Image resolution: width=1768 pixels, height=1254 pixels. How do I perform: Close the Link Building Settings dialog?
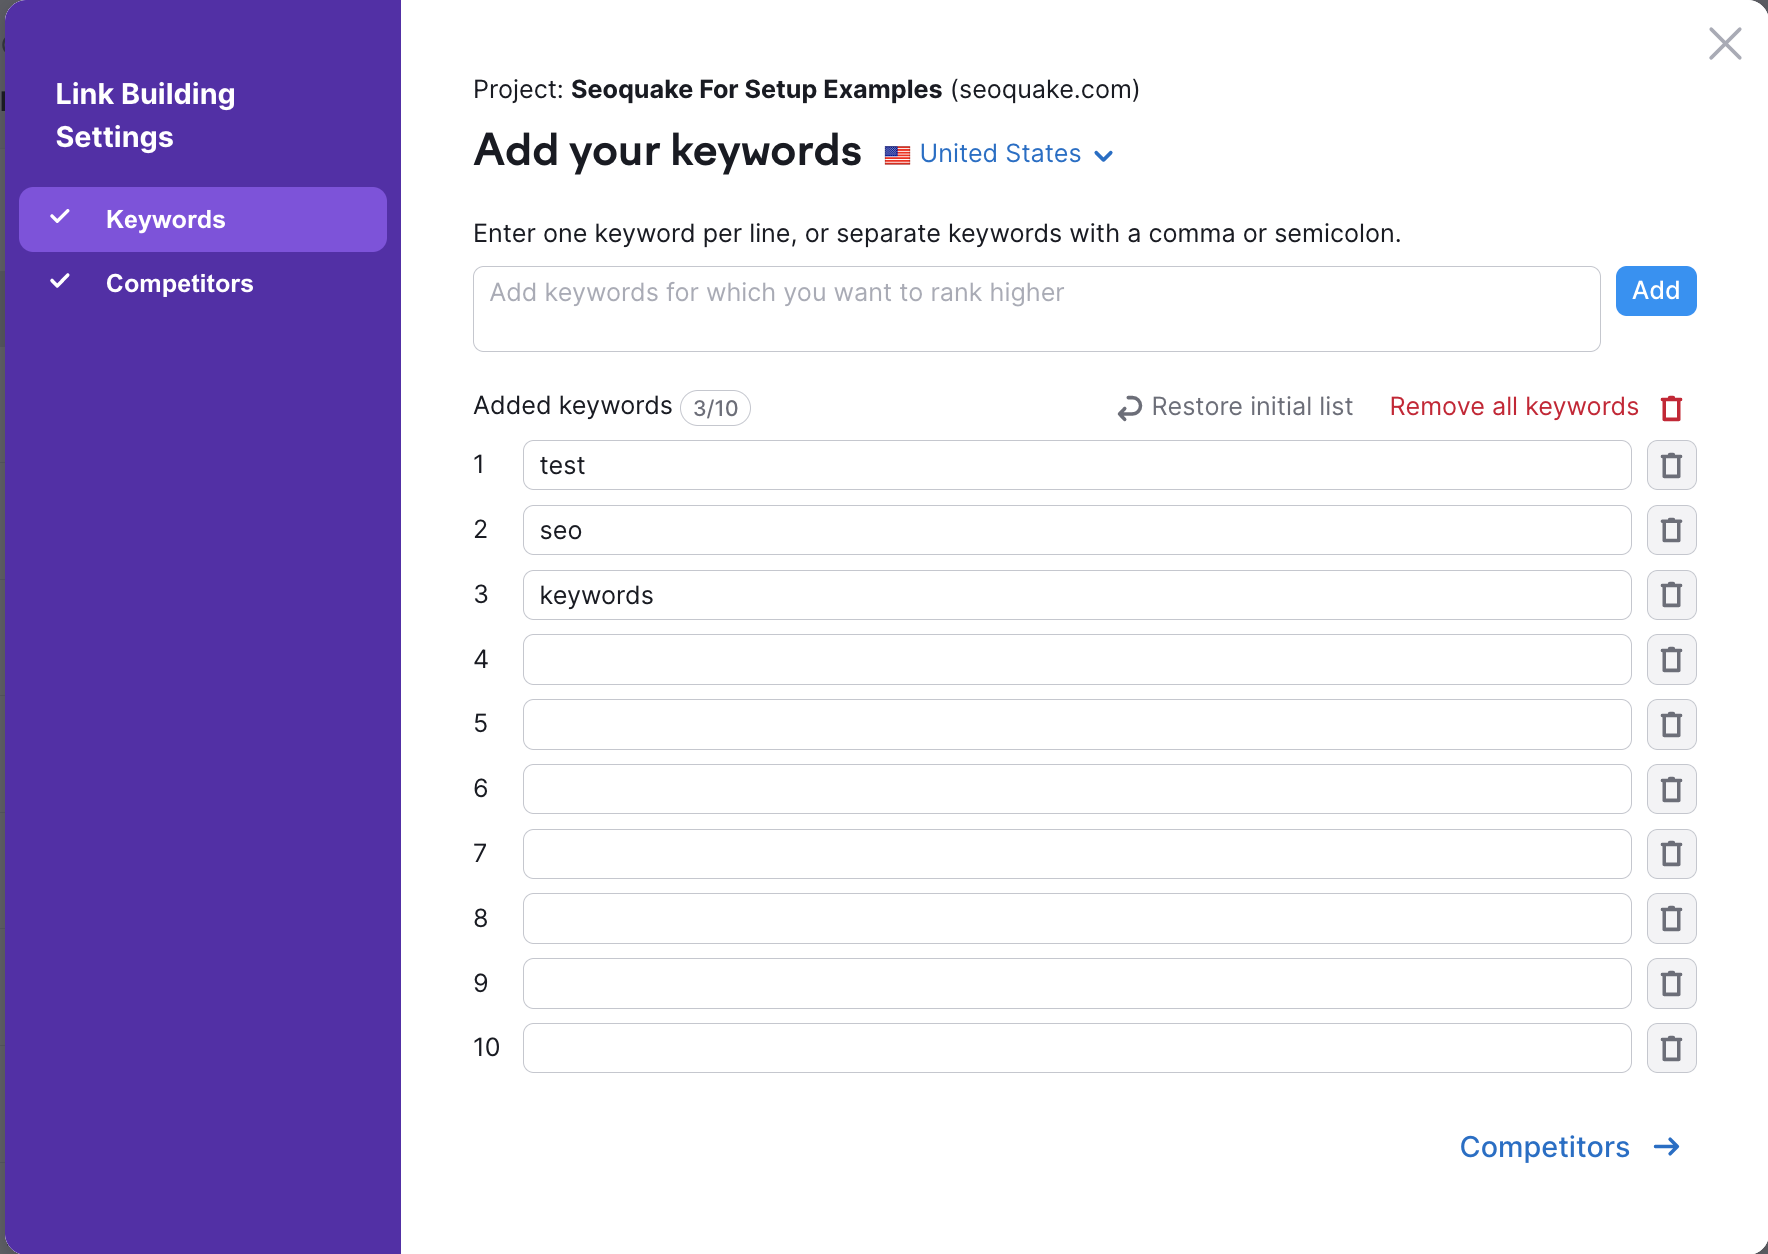tap(1725, 44)
